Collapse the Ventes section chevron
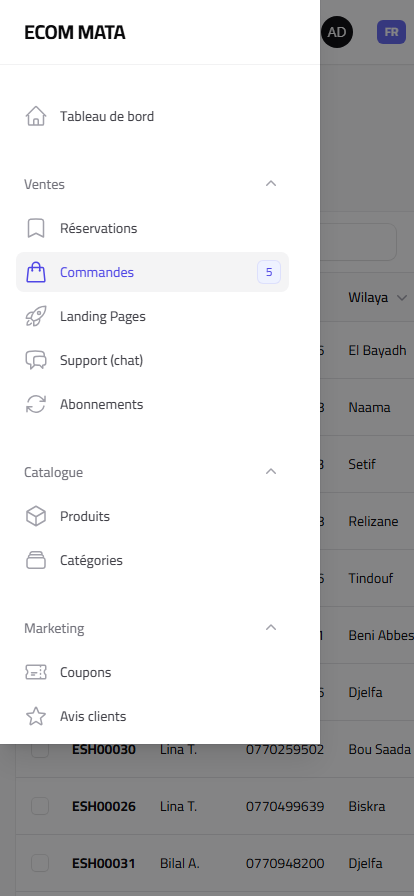Viewport: 414px width, 896px height. coord(271,183)
